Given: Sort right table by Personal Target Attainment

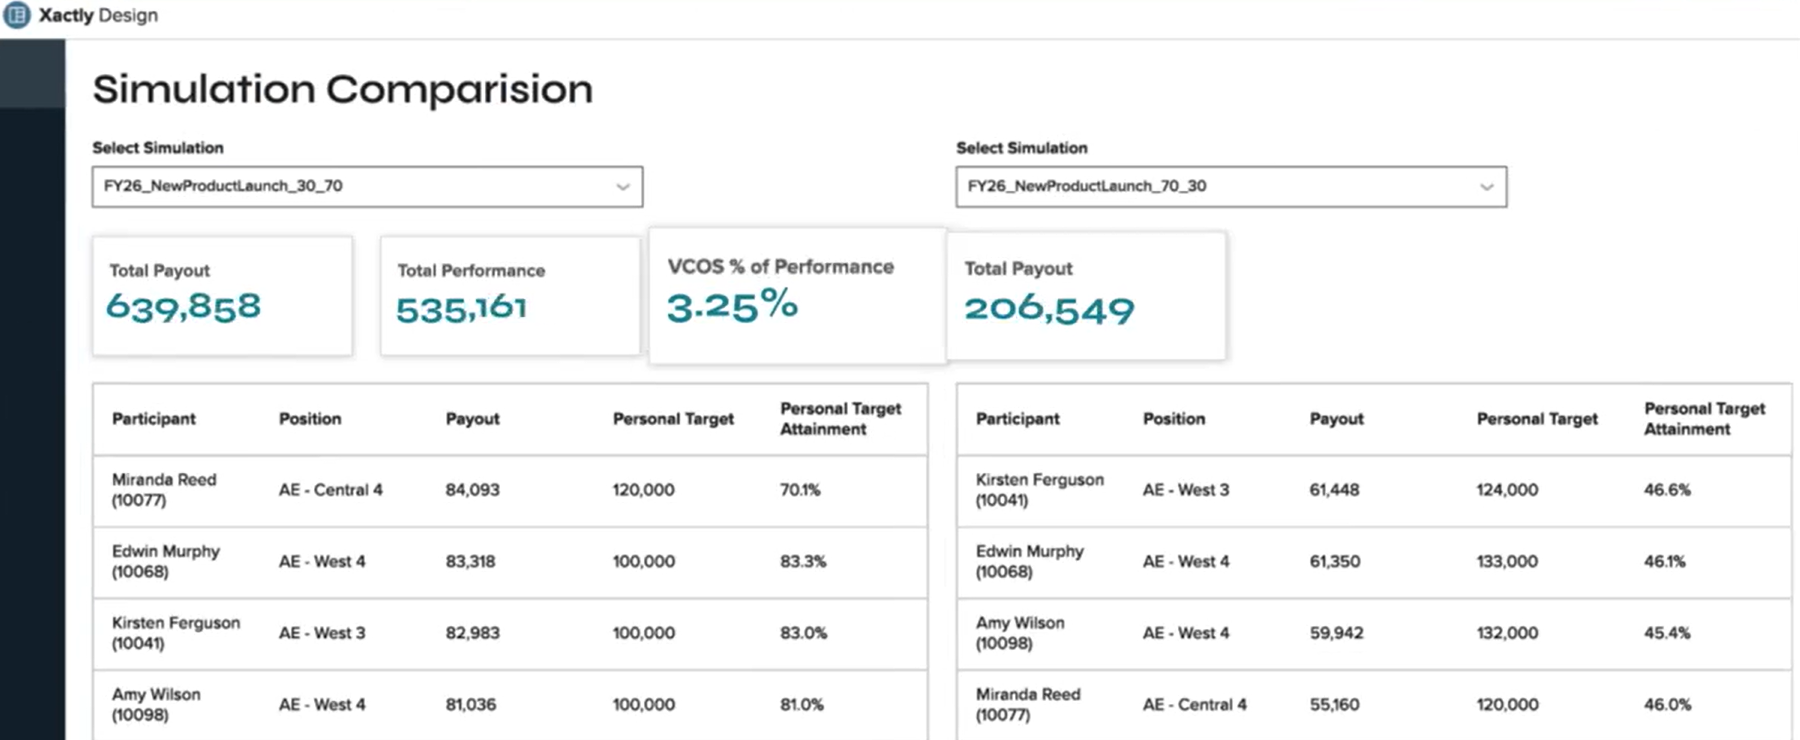Looking at the screenshot, I should coord(1704,419).
